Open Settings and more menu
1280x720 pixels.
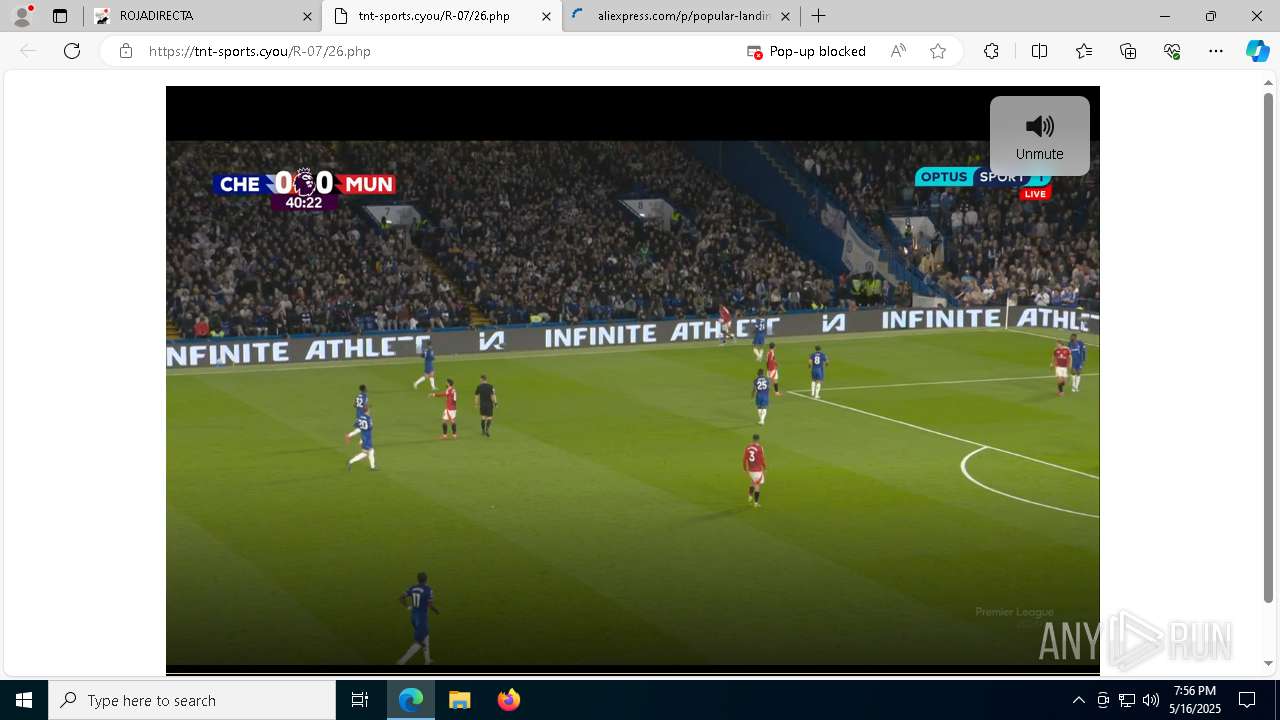coord(1216,51)
